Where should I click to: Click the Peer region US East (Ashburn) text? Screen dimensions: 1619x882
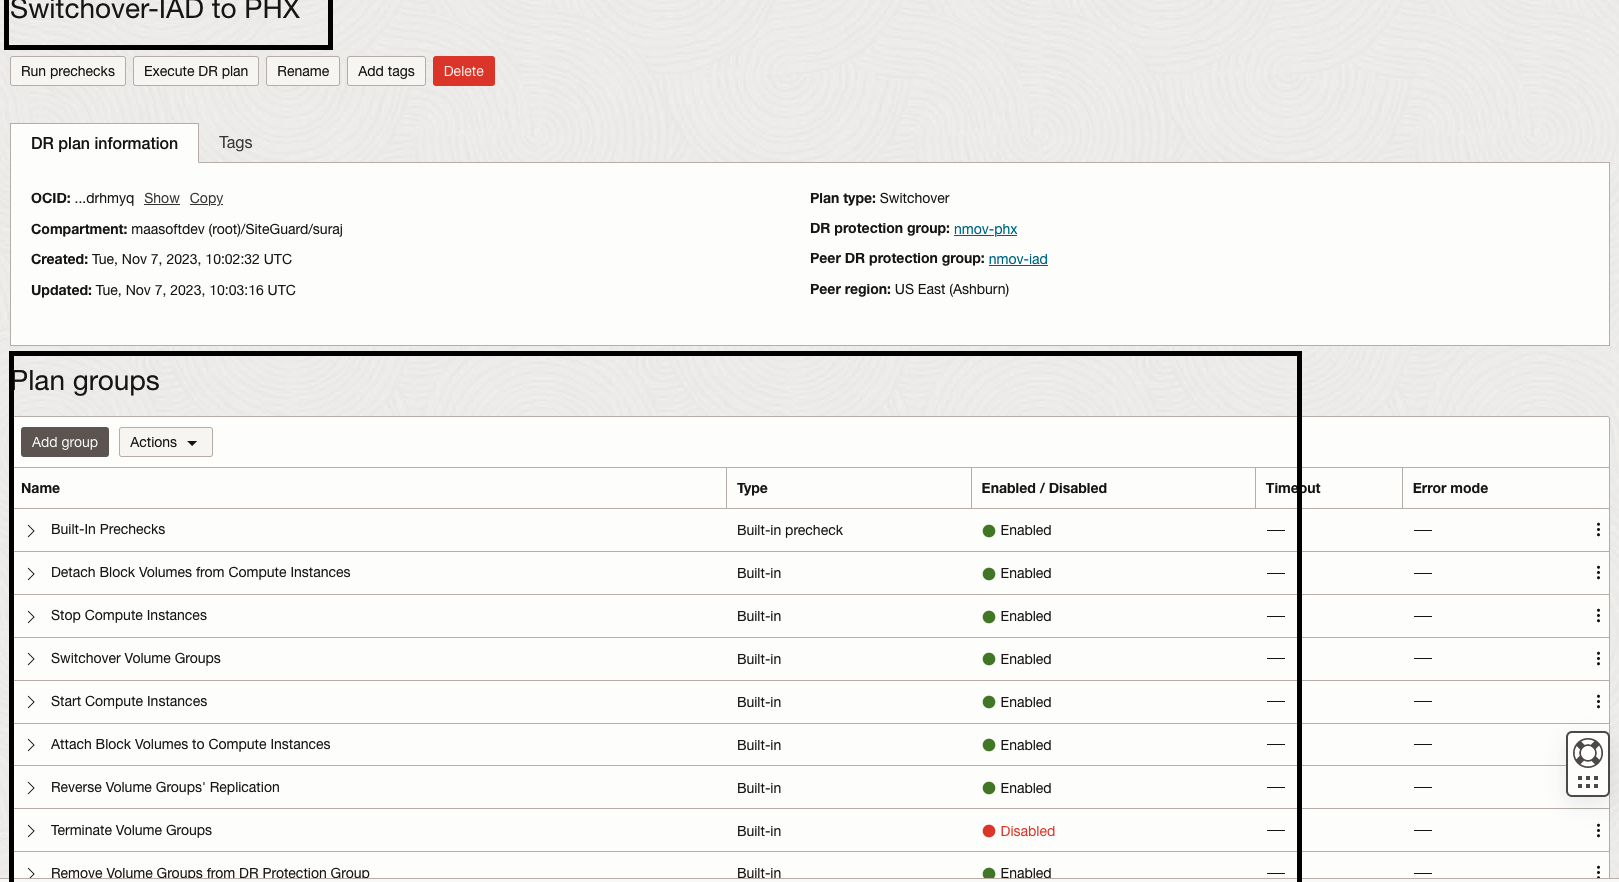point(909,290)
